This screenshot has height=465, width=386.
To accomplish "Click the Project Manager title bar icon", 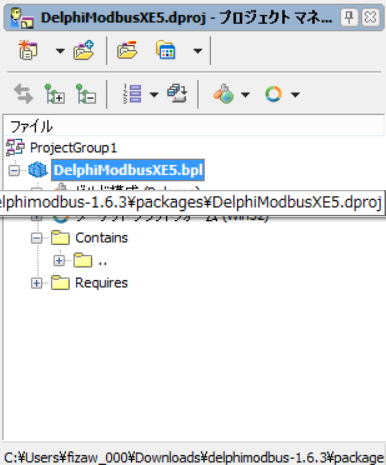I will pyautogui.click(x=21, y=18).
